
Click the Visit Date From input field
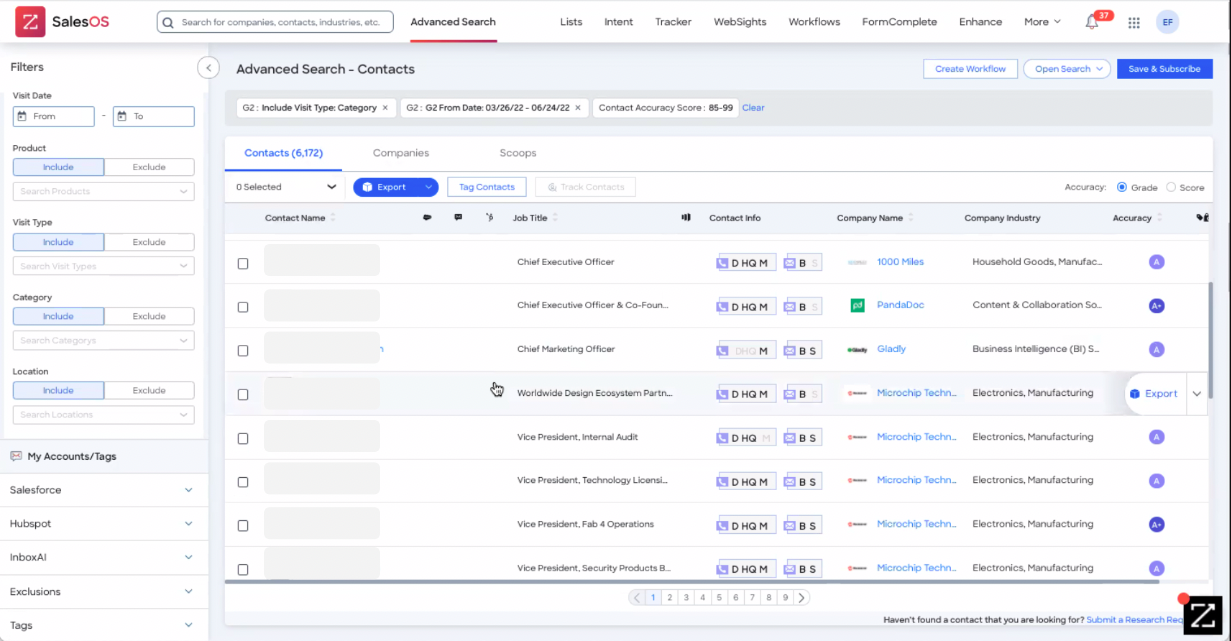click(x=54, y=117)
